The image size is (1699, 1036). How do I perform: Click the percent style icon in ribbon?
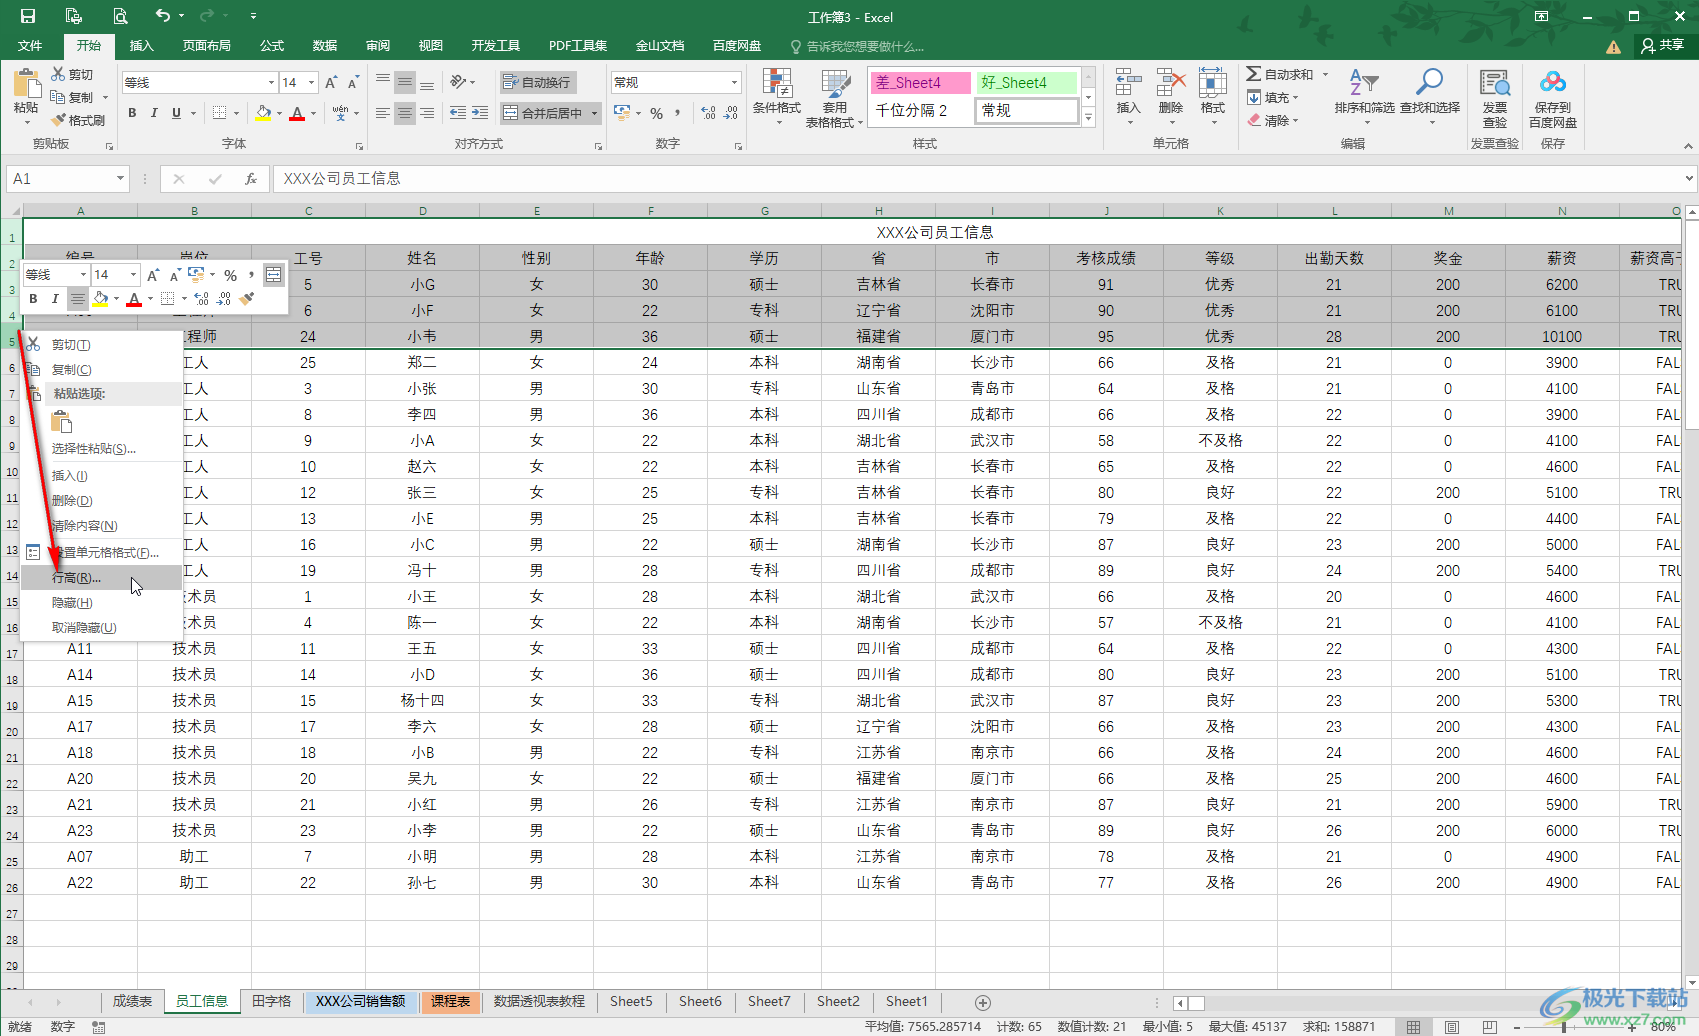pos(657,113)
